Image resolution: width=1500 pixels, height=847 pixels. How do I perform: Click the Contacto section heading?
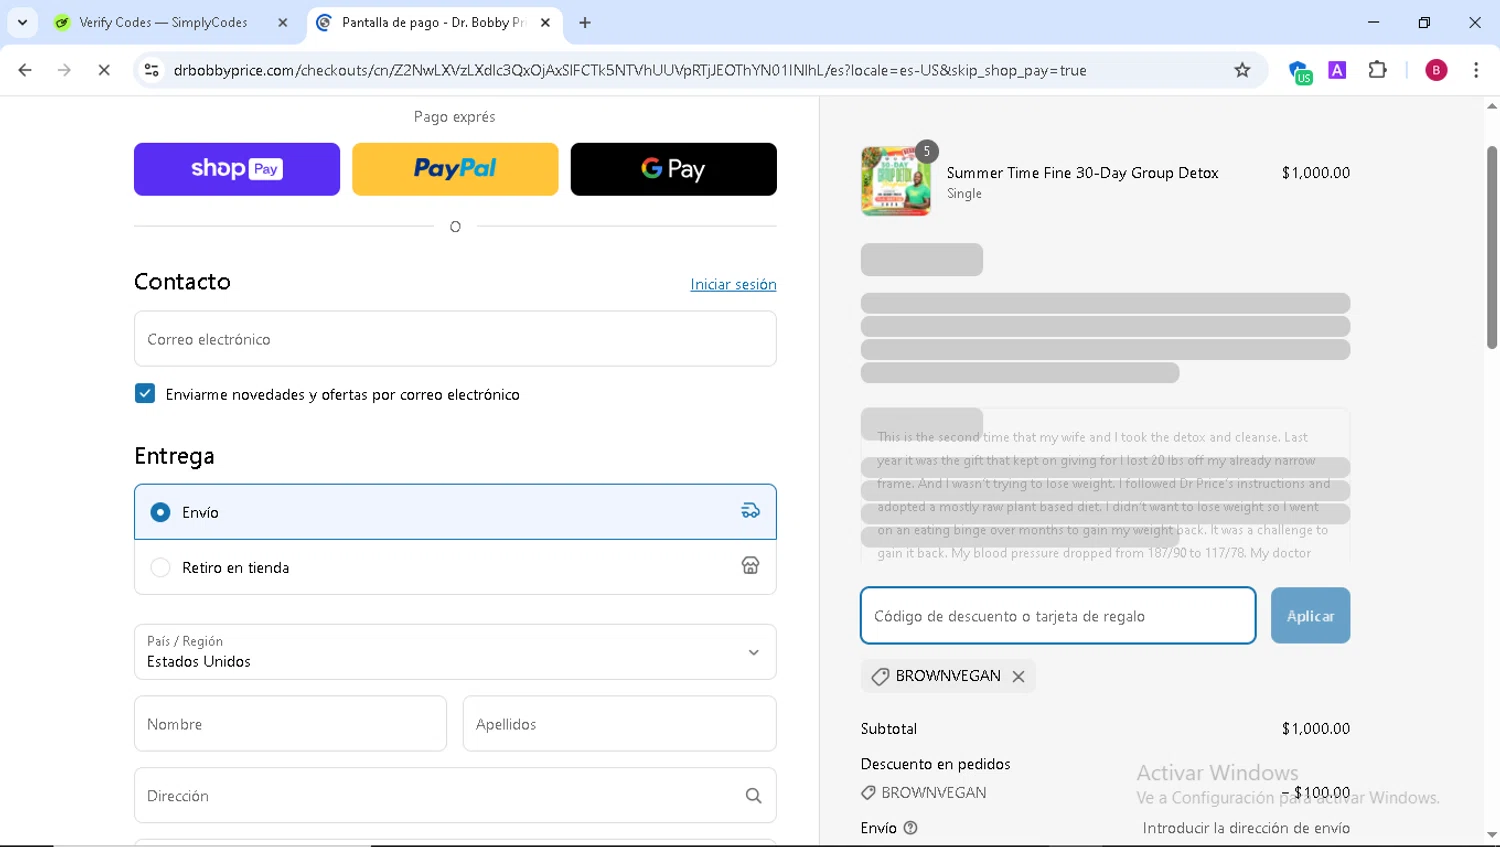182,282
